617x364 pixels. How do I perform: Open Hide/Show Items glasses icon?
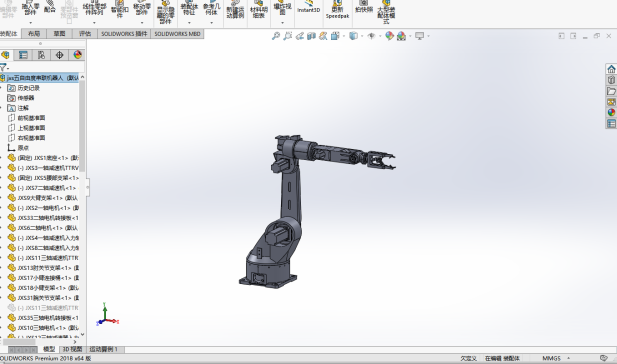pos(371,36)
